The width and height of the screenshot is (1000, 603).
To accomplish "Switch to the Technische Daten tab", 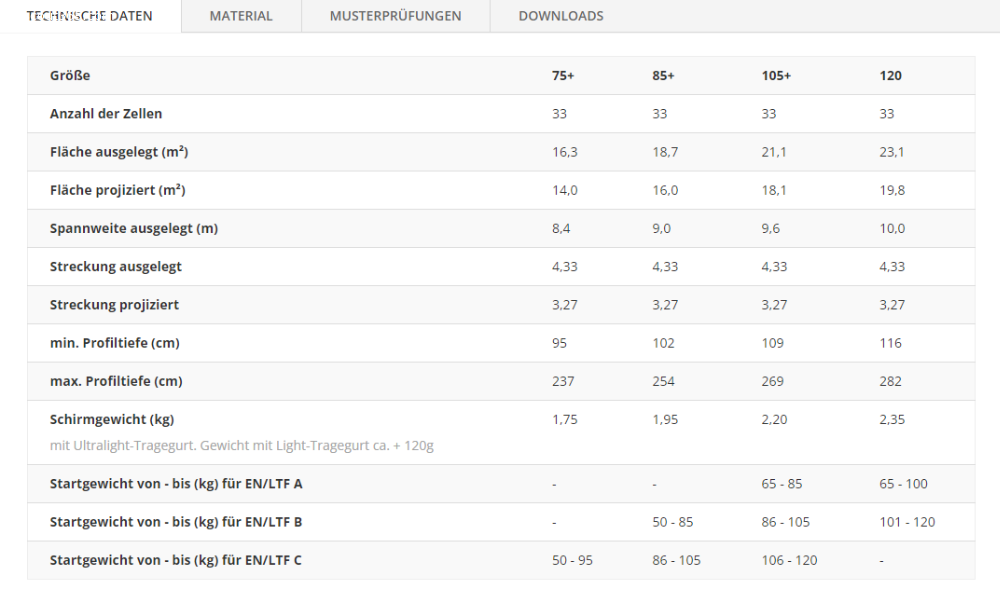I will (x=90, y=16).
